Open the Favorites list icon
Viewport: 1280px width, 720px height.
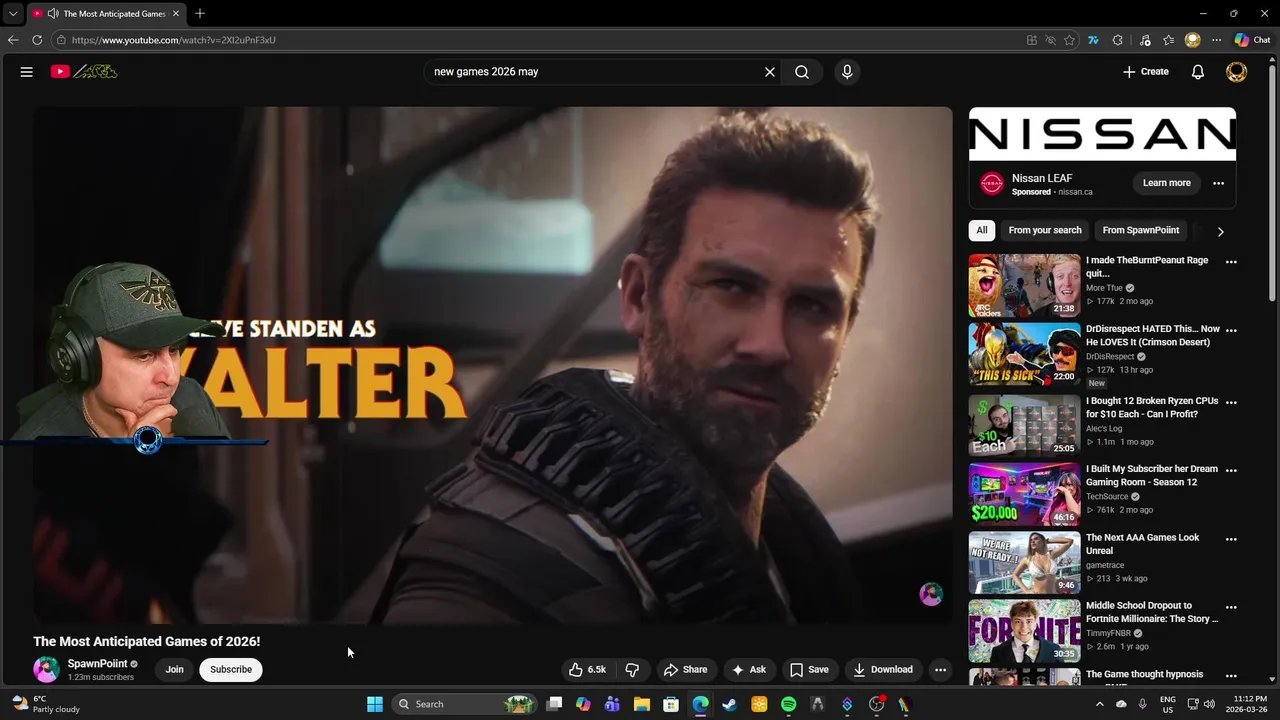[1168, 40]
